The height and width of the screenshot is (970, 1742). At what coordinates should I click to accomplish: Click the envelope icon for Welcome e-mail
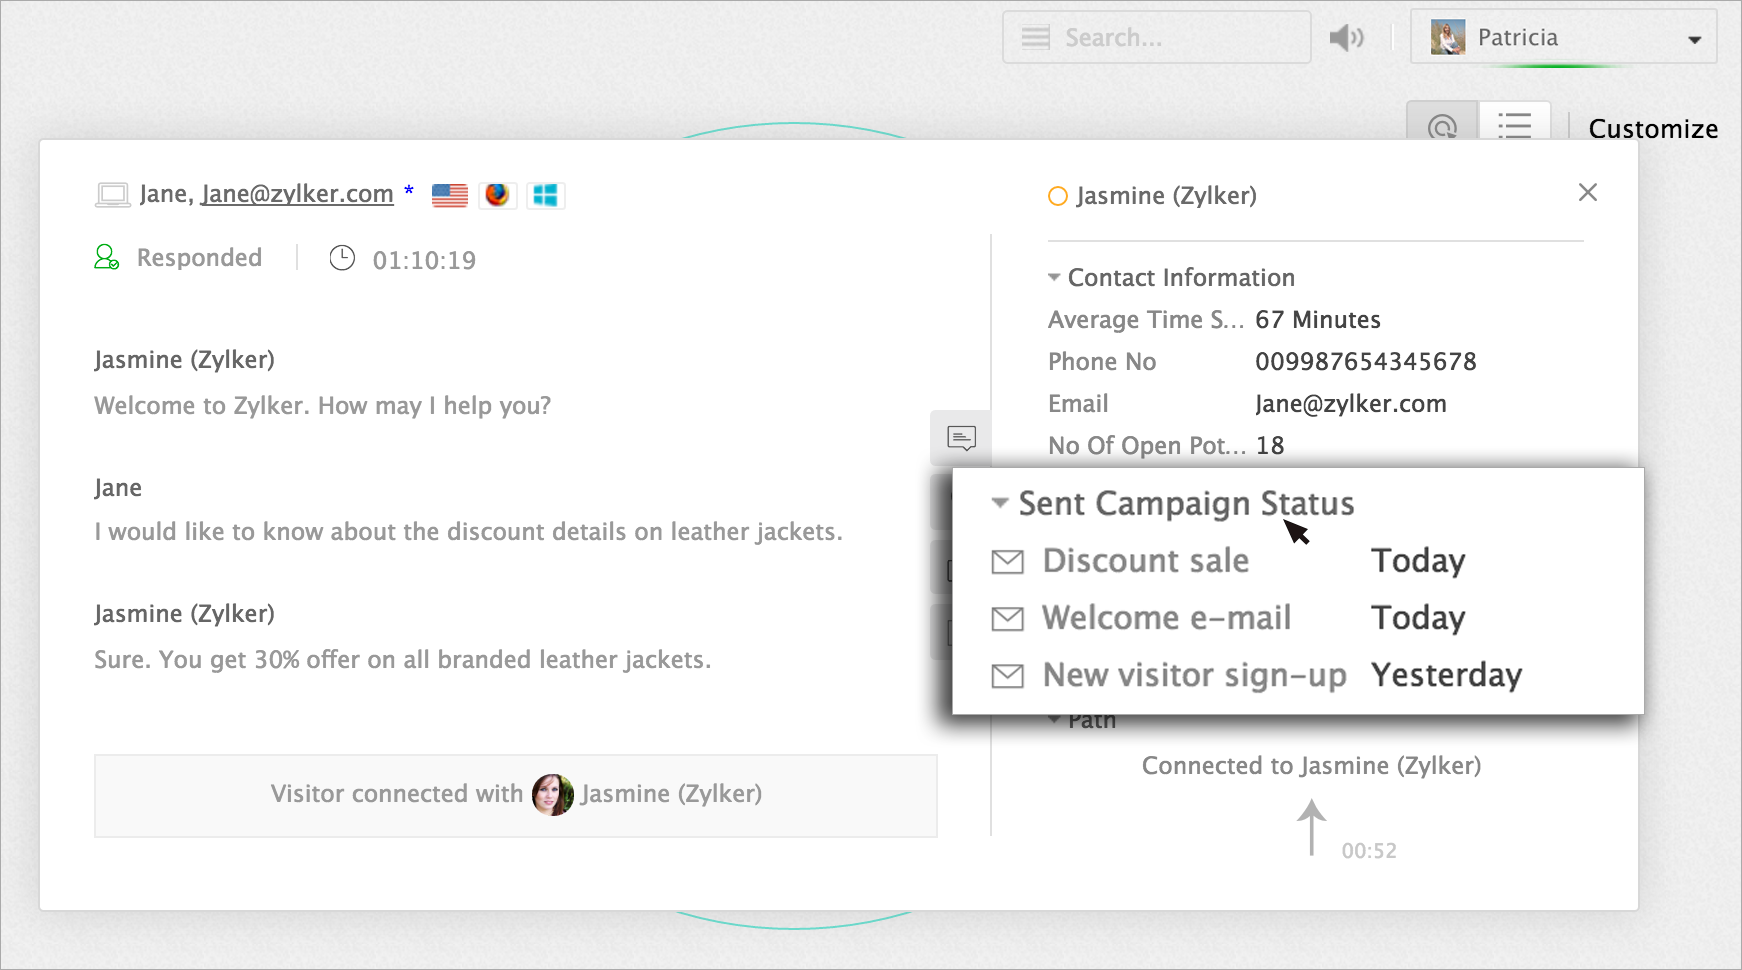(1007, 619)
